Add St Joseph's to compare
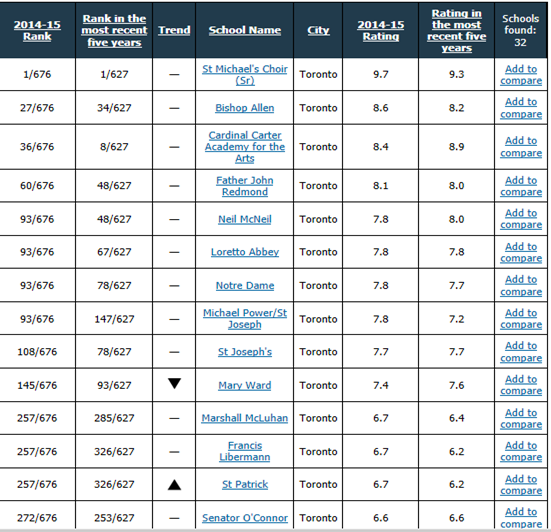 pos(521,352)
